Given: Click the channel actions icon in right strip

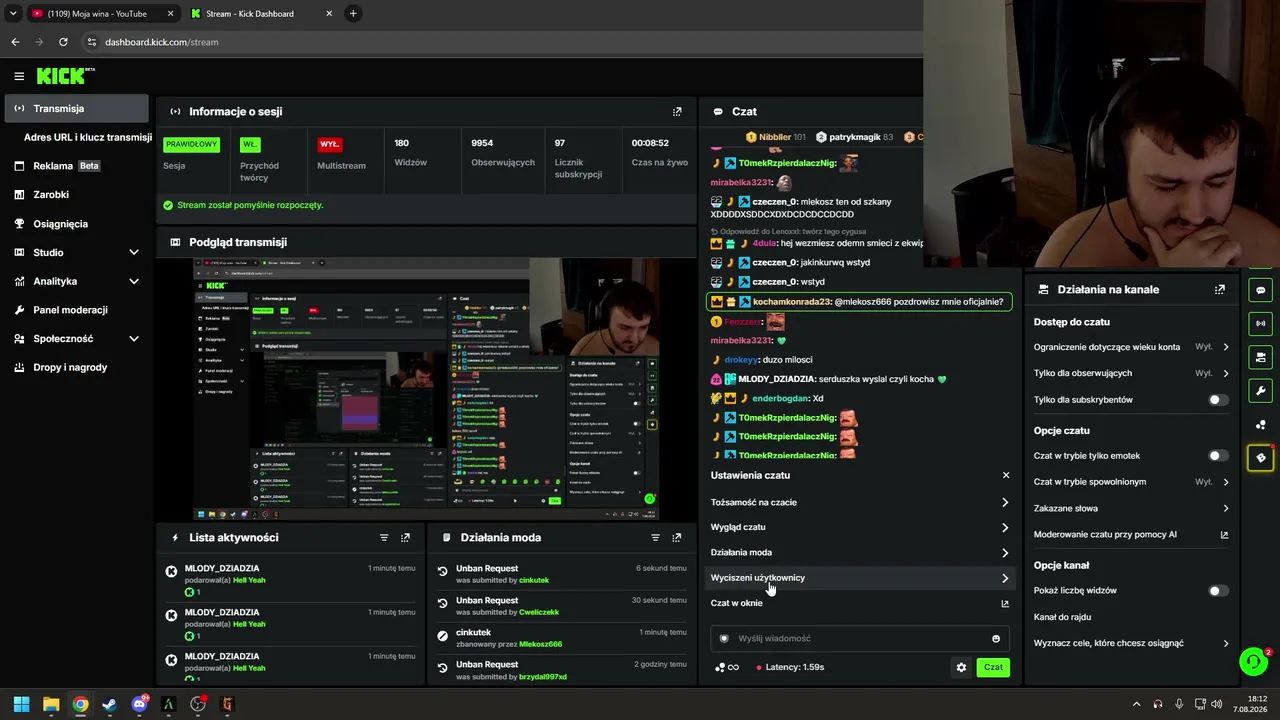Looking at the screenshot, I should click(1260, 357).
